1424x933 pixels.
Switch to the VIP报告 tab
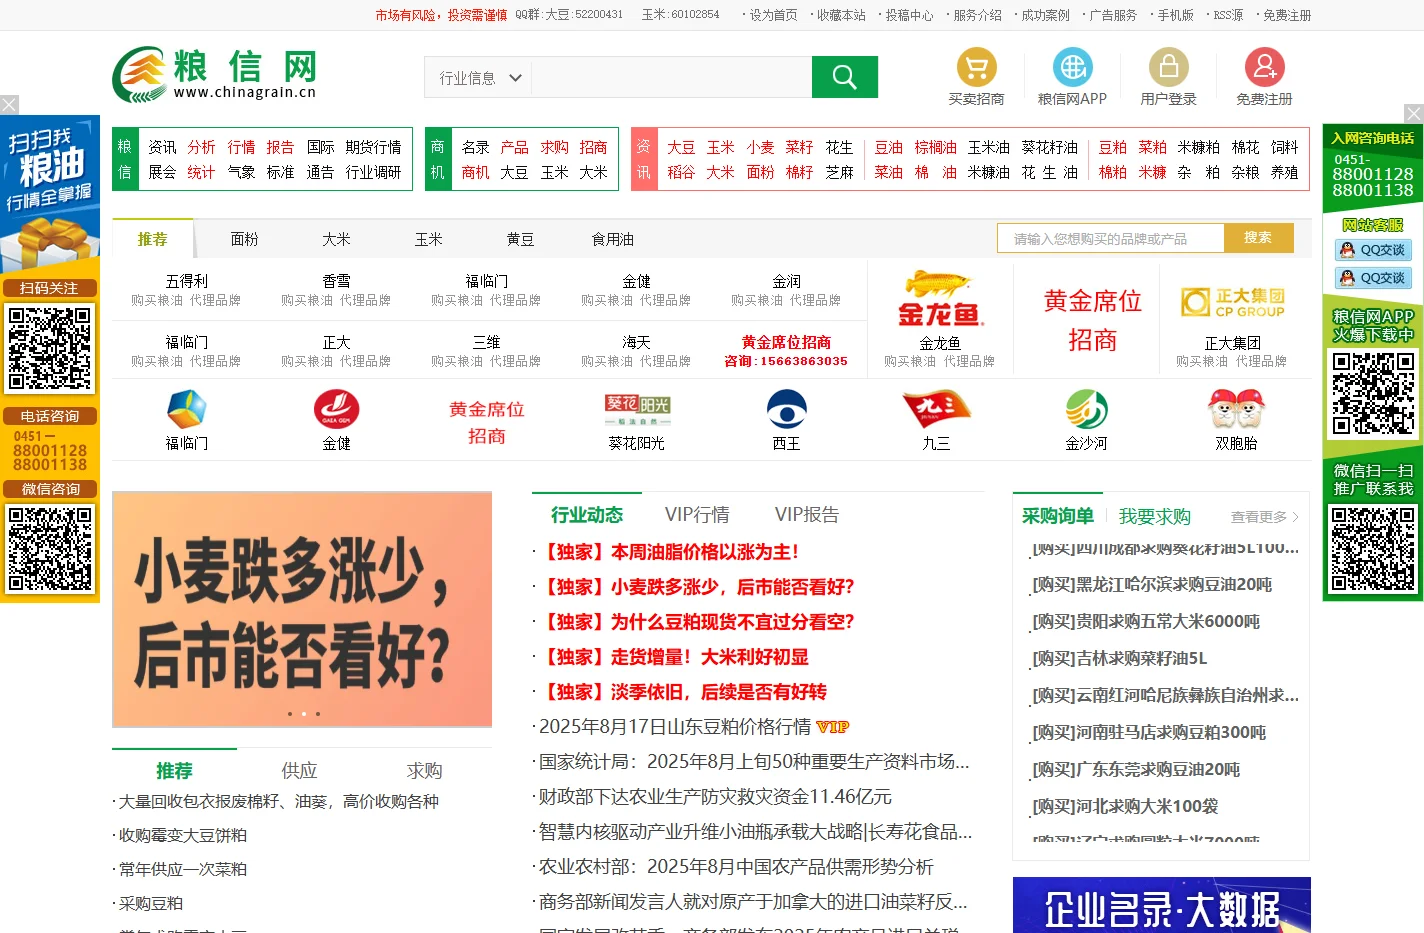pos(807,514)
